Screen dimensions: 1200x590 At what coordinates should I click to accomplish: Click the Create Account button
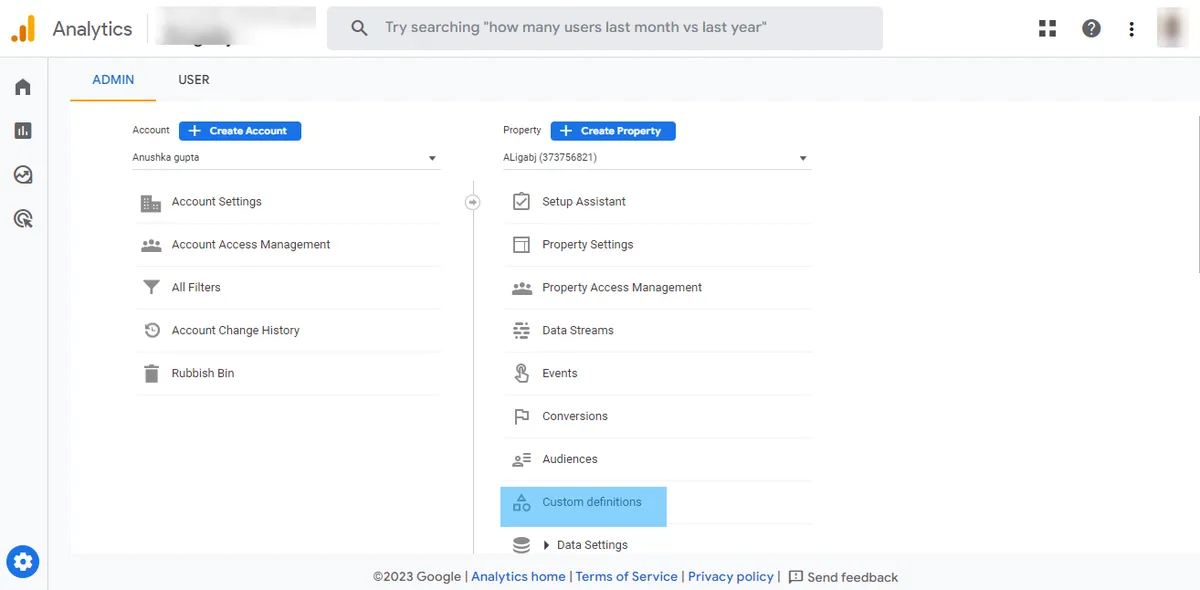240,131
